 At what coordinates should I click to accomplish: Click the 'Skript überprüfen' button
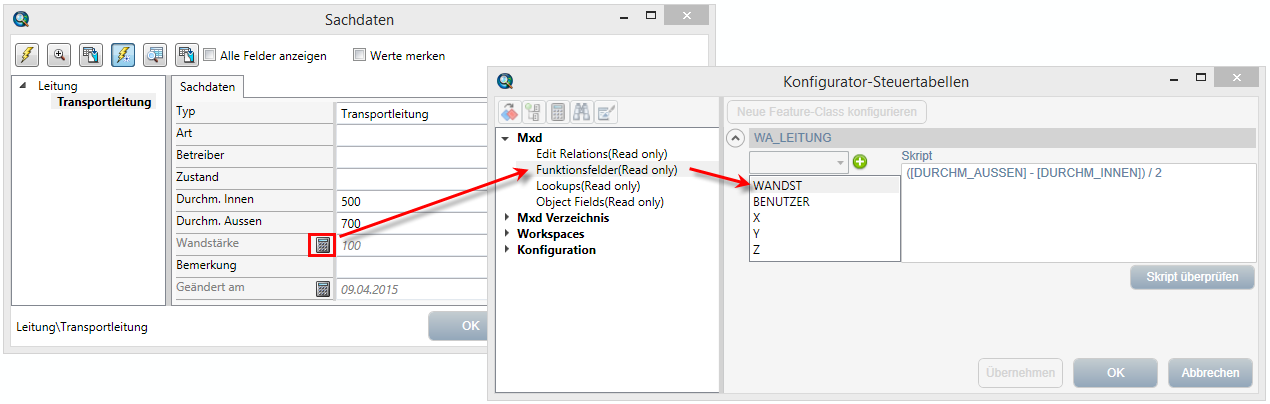1192,277
